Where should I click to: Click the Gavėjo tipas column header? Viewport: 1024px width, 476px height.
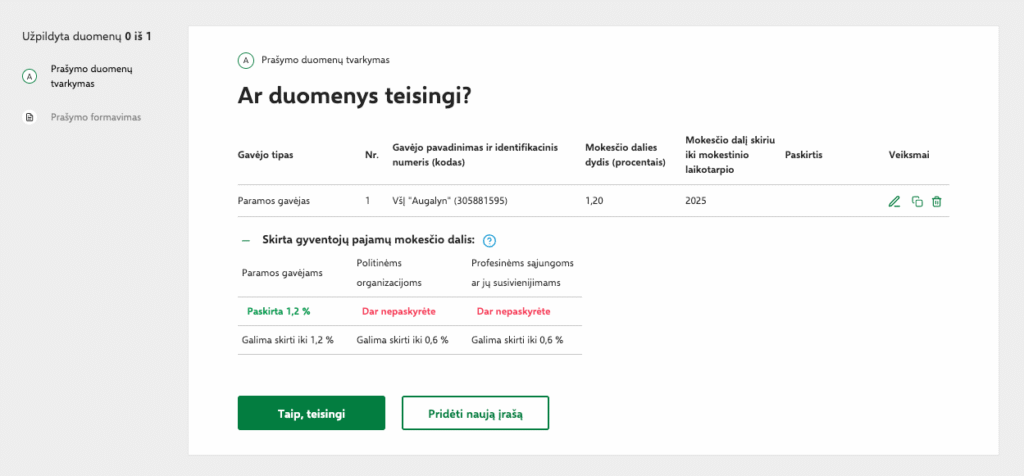point(265,155)
